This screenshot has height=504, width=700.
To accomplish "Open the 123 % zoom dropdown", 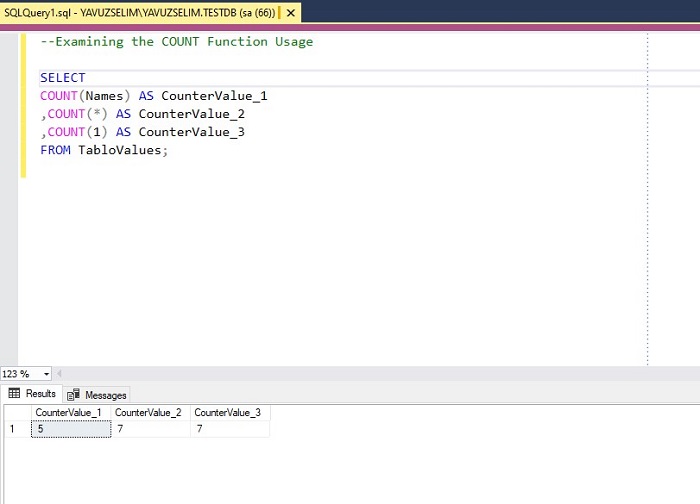I will click(x=46, y=374).
